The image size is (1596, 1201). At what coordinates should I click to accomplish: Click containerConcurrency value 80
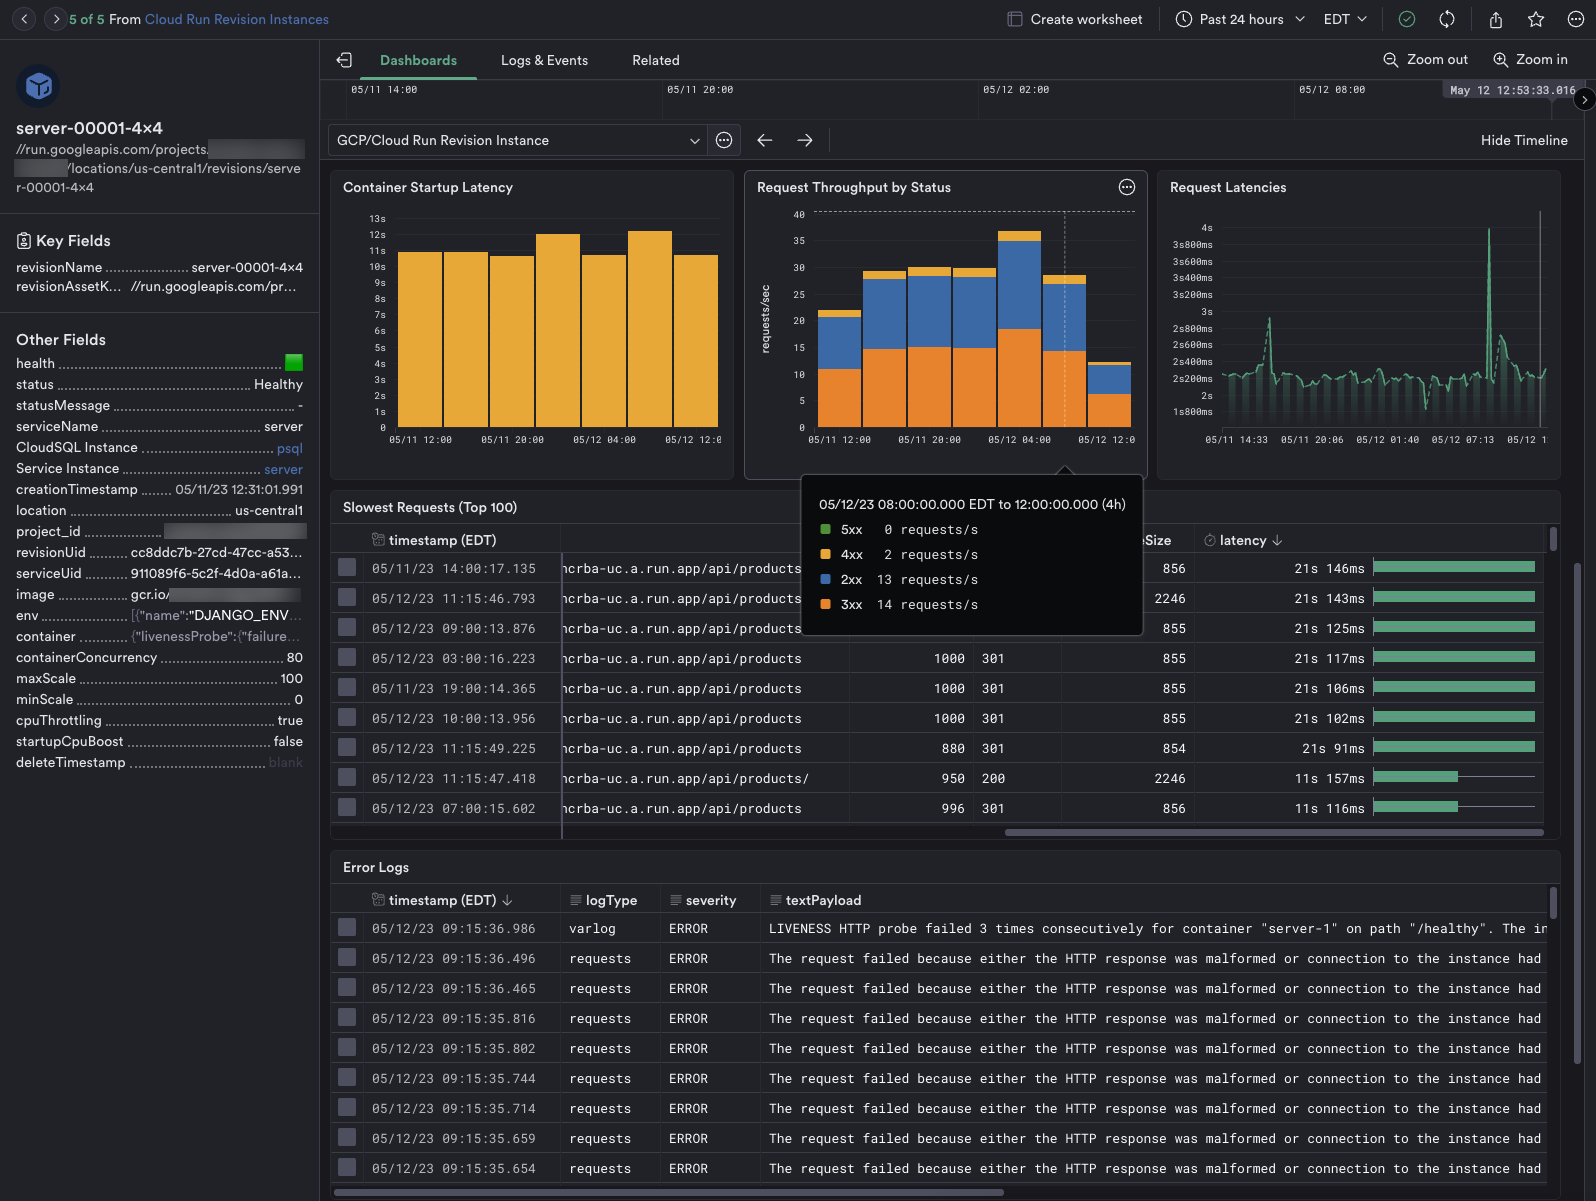[x=294, y=657]
